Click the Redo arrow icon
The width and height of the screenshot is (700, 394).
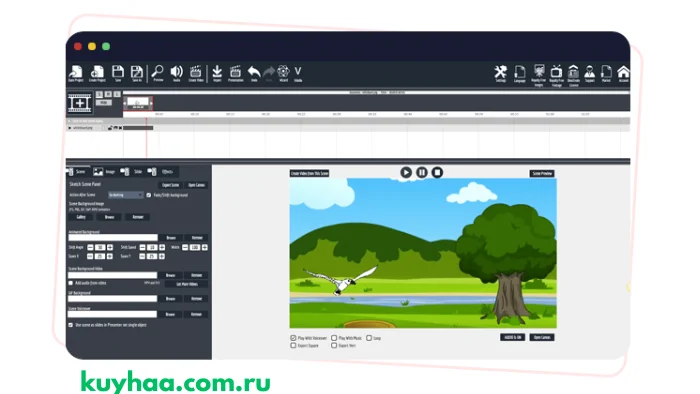pos(269,74)
